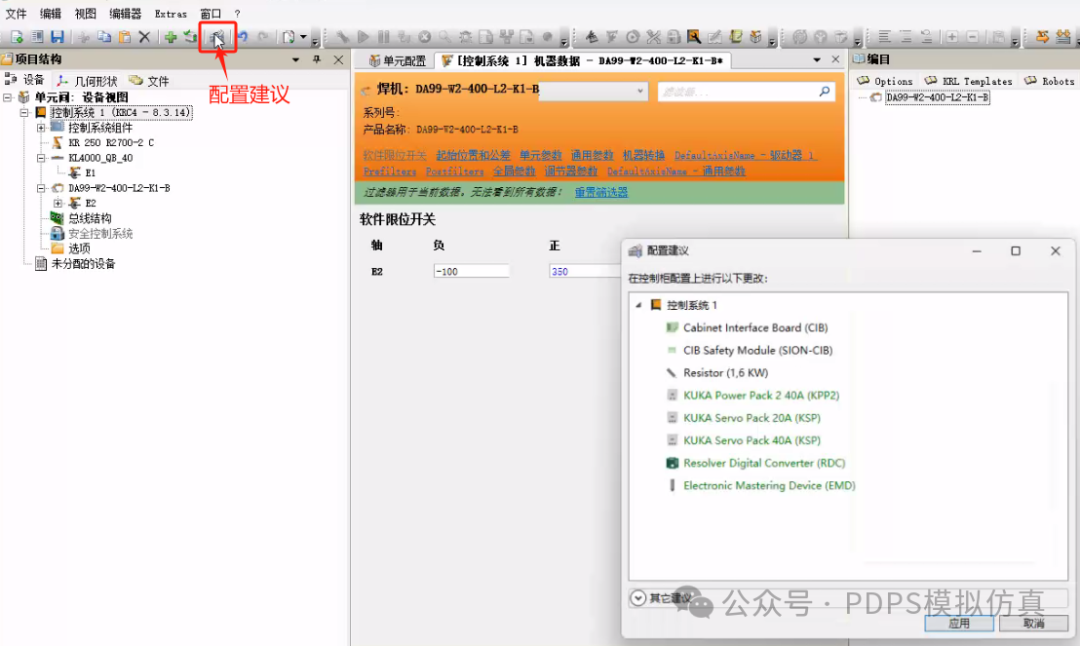Click the boxed plus icon in the right toolbar
1080x646 pixels.
[x=952, y=37]
